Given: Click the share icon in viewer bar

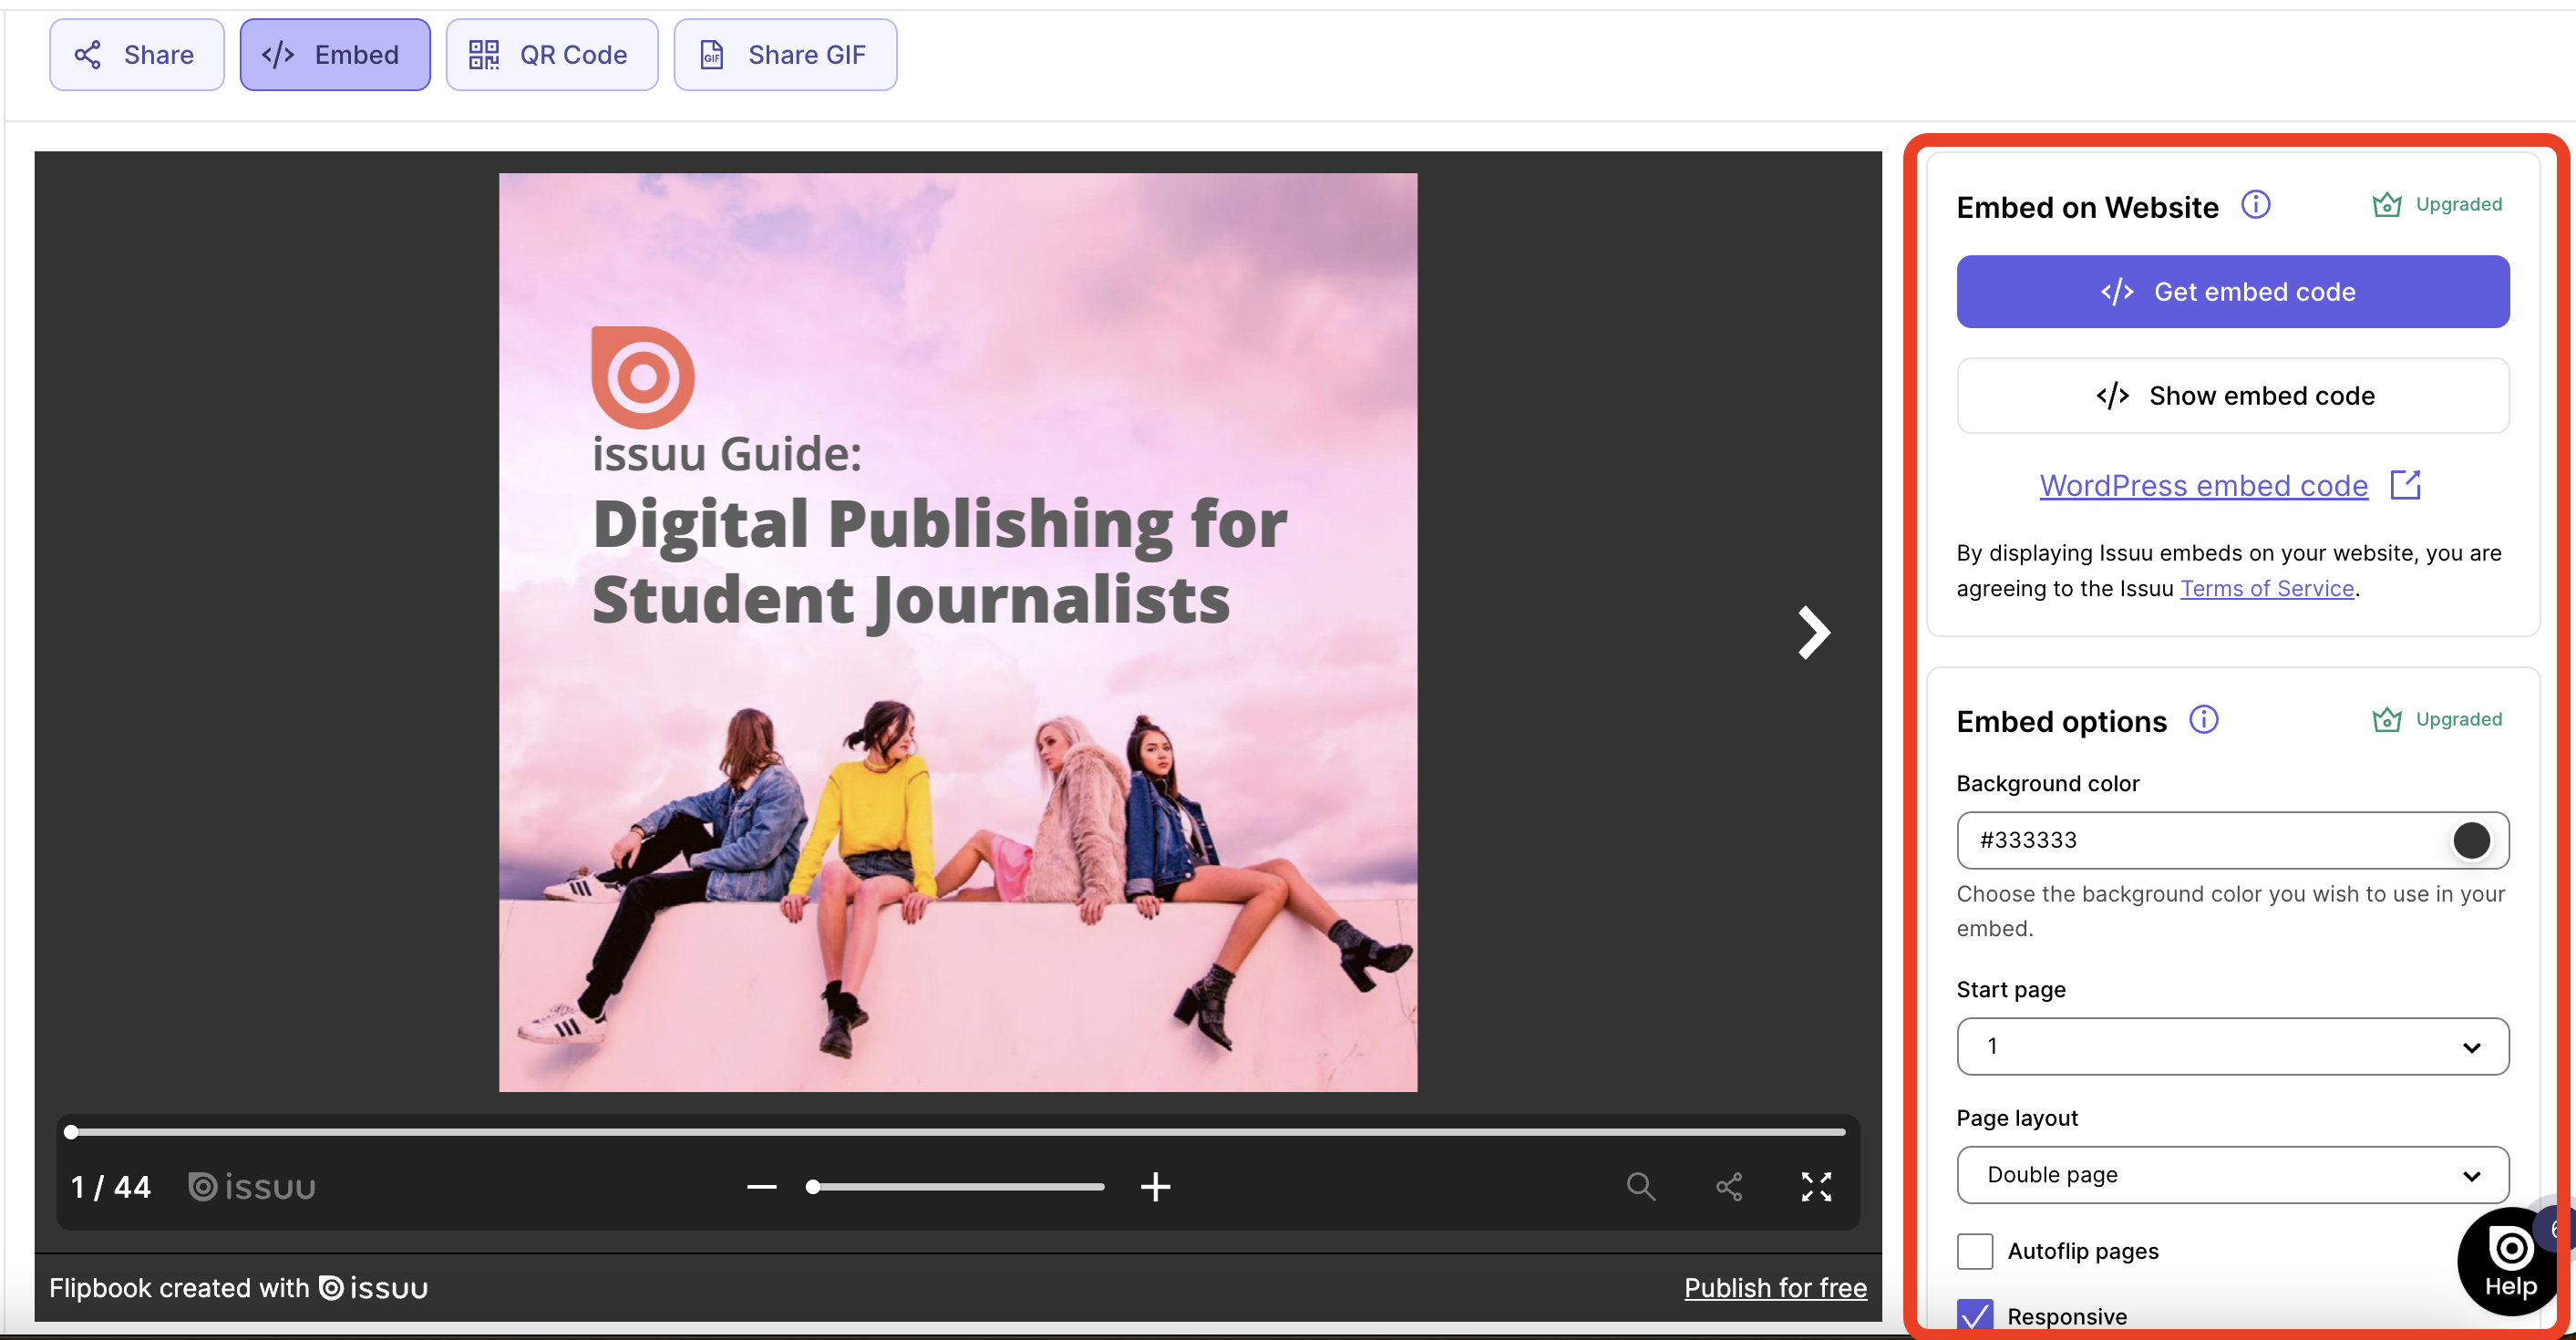Looking at the screenshot, I should click(x=1729, y=1186).
